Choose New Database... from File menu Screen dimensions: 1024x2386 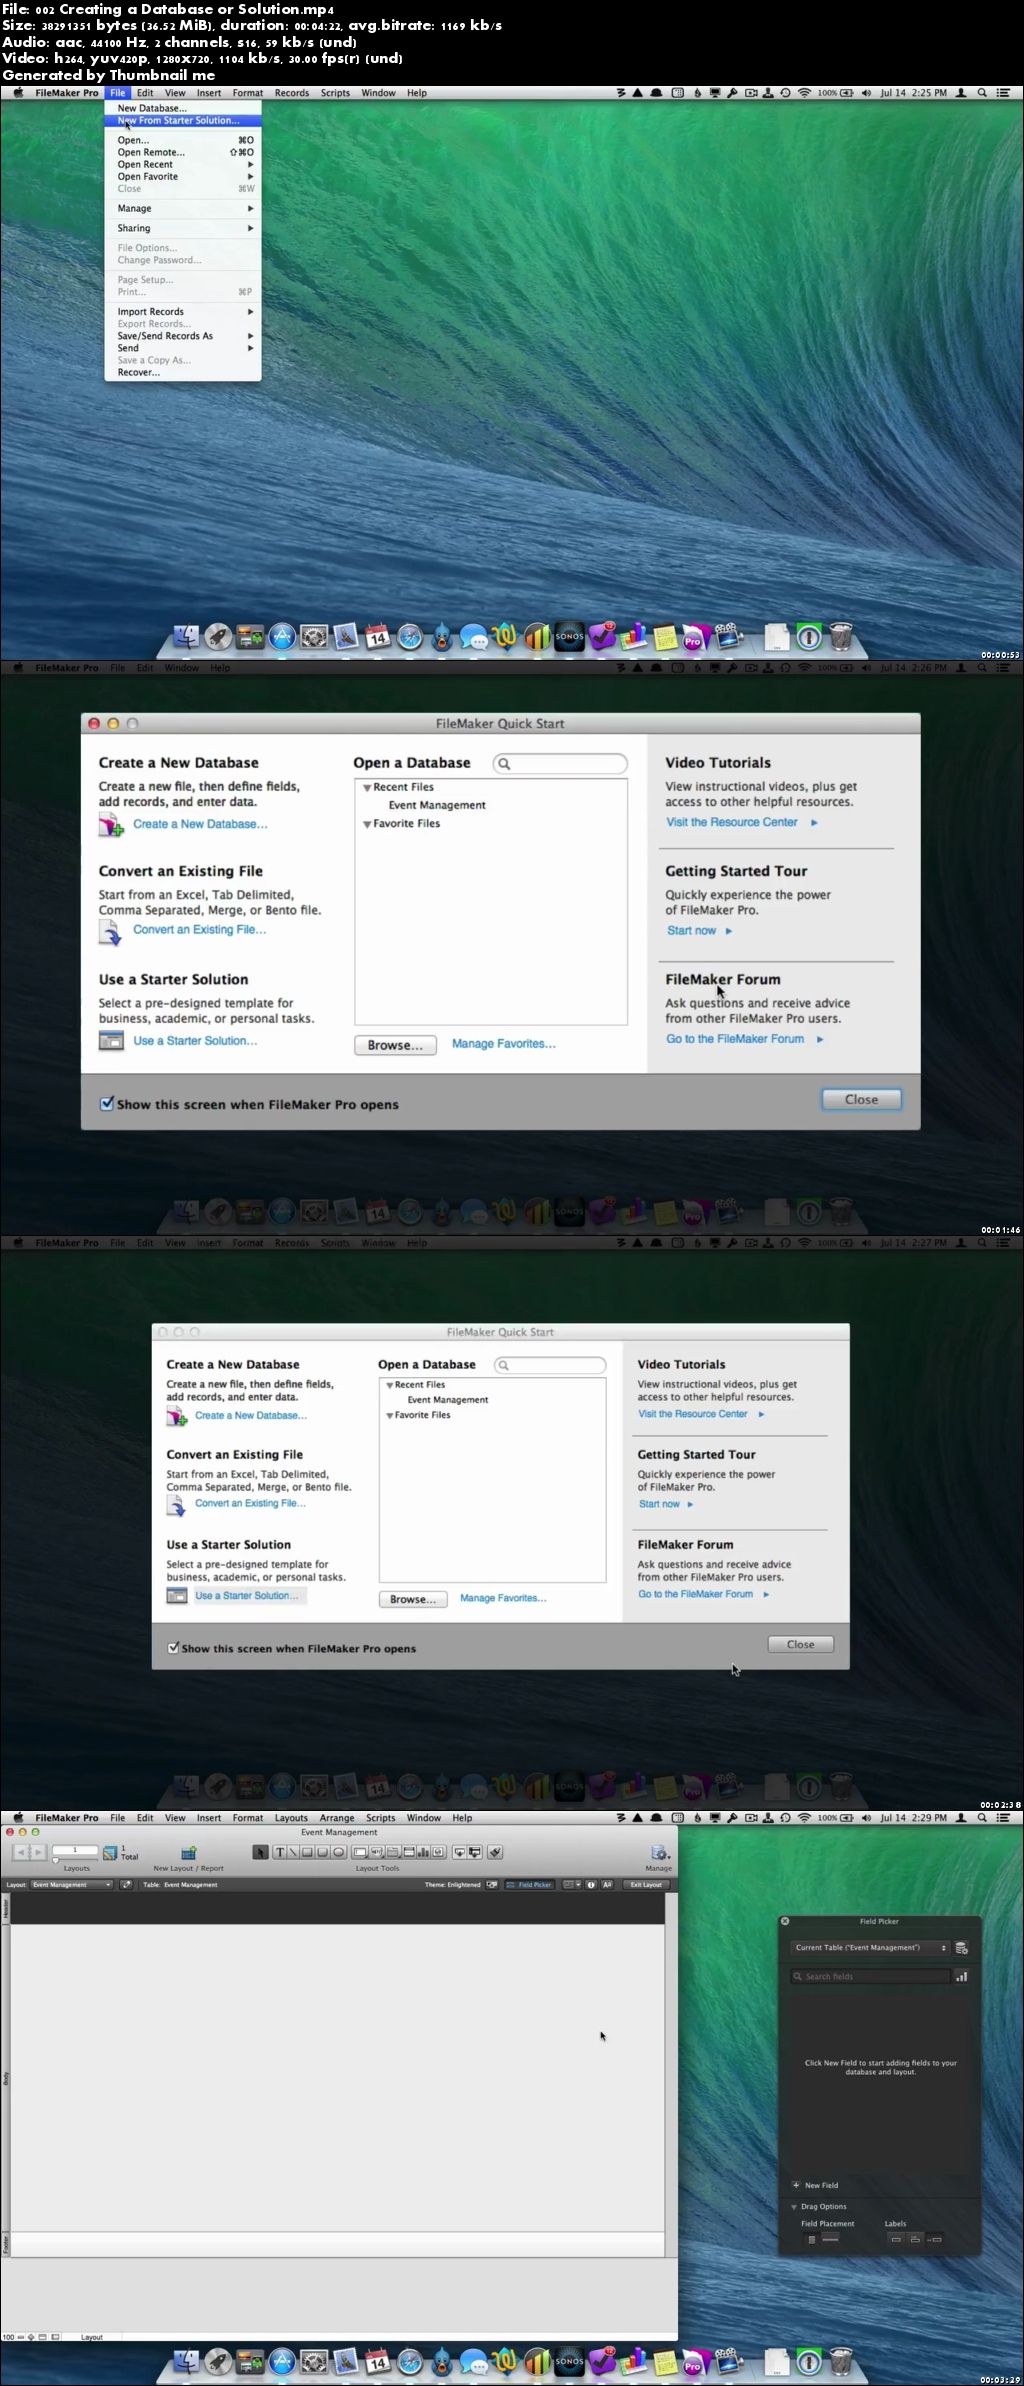(184, 108)
